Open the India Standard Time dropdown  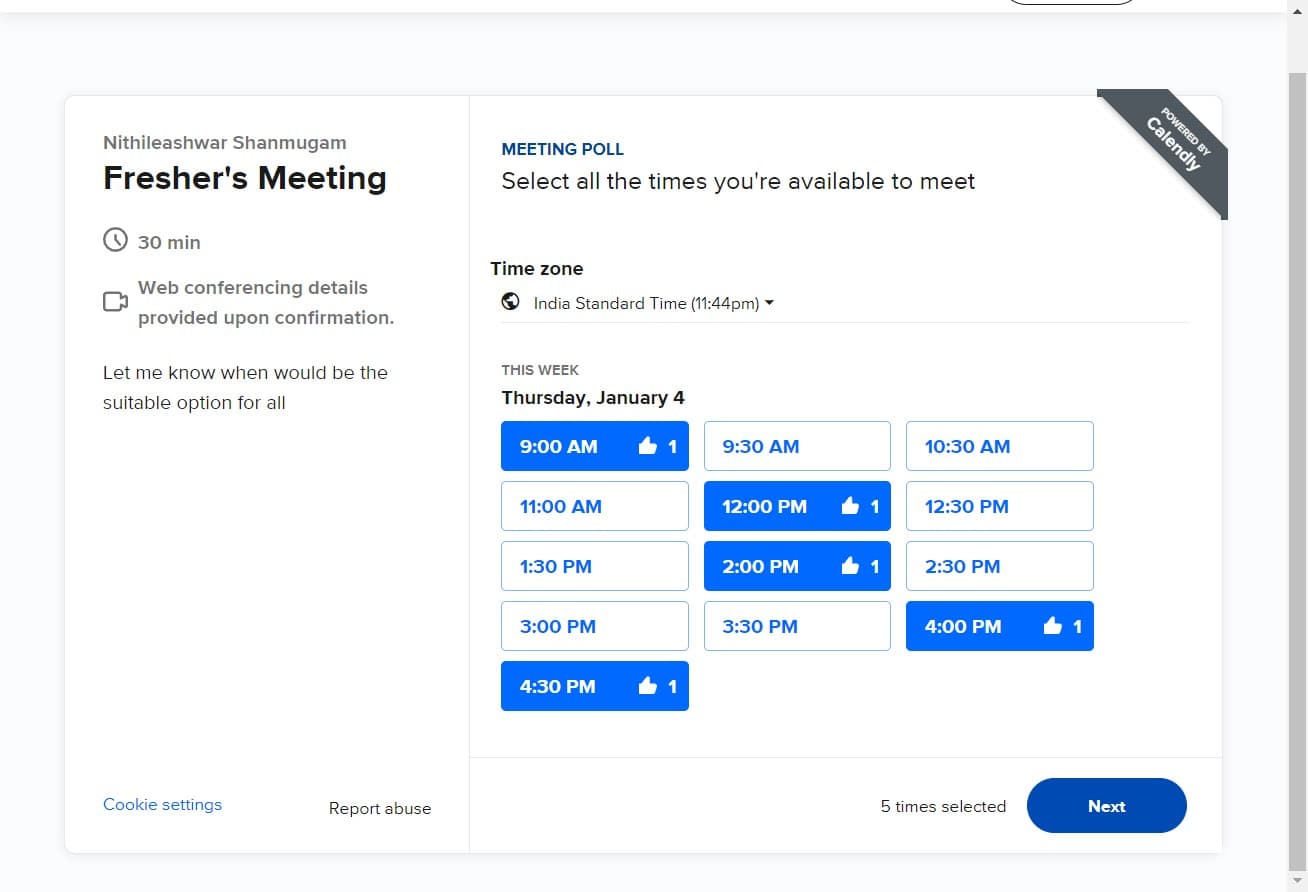point(646,303)
